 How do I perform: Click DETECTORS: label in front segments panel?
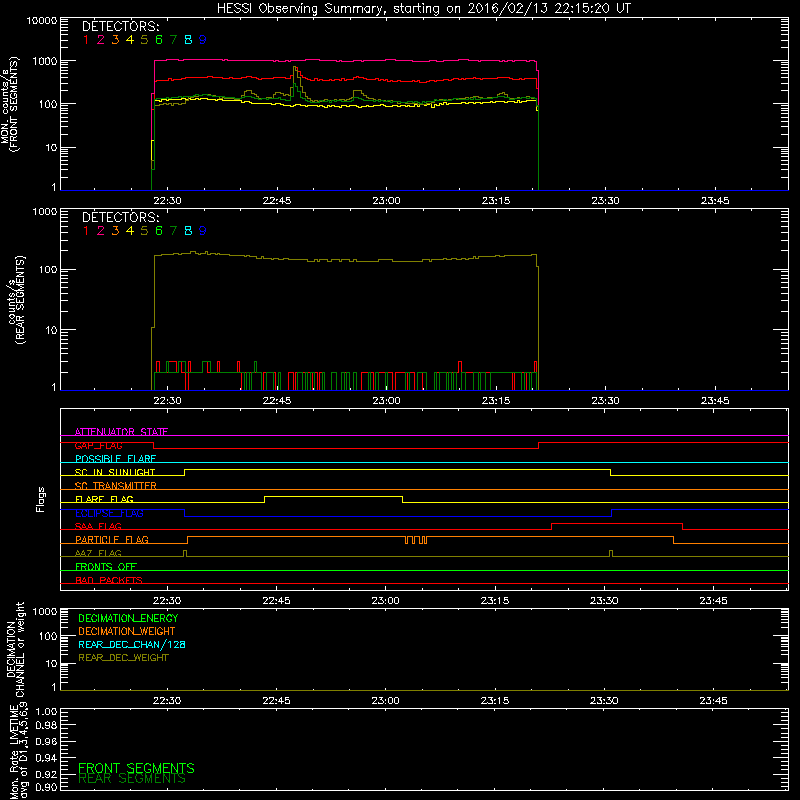[x=121, y=27]
